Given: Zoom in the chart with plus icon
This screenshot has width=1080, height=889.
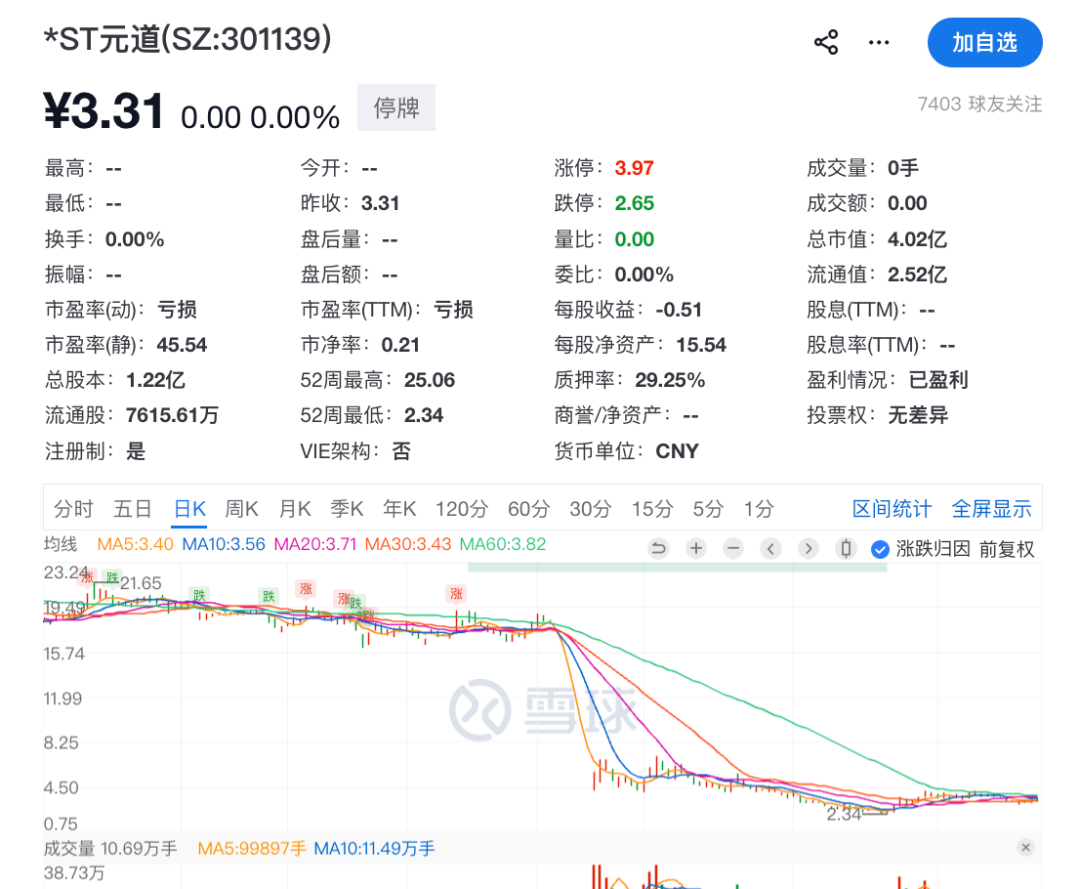Looking at the screenshot, I should click(x=696, y=548).
